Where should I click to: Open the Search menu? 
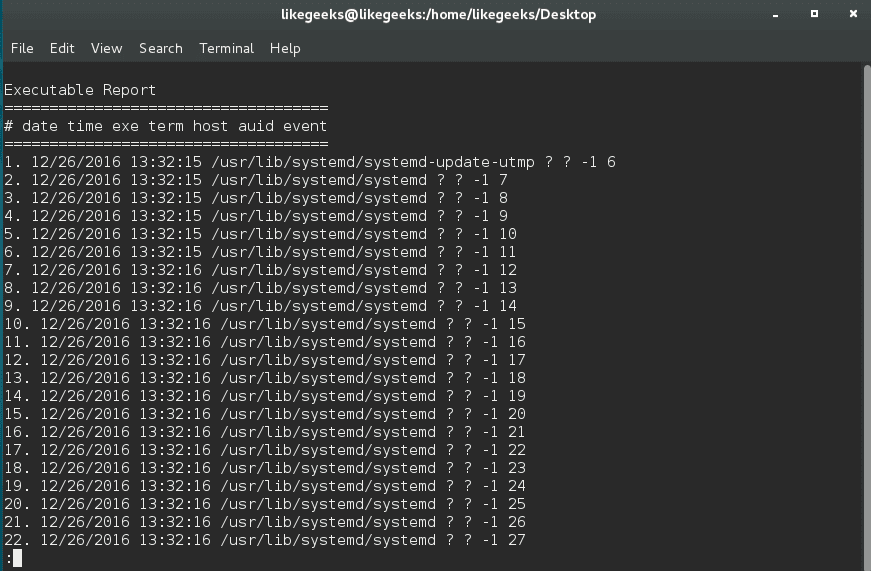161,48
